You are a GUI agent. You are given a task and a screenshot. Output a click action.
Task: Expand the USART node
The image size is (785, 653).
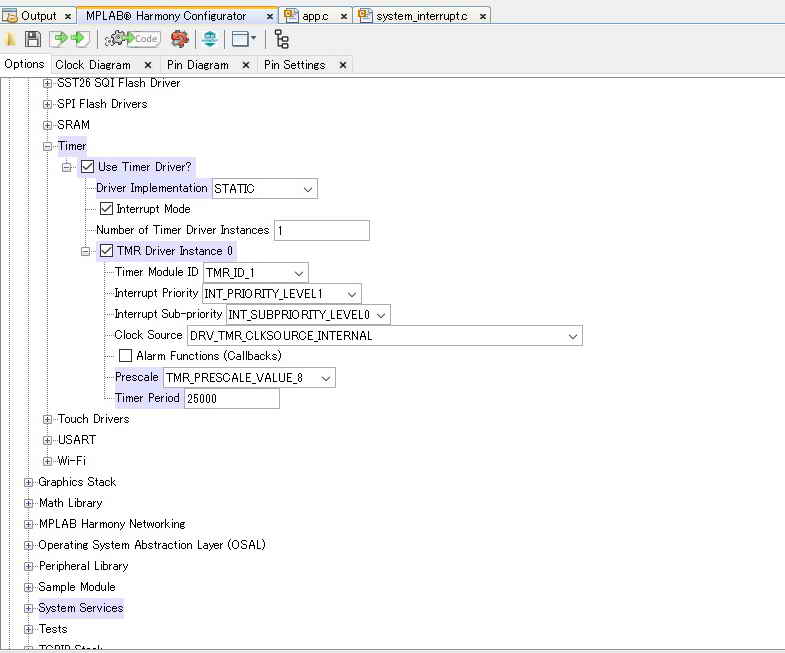[x=48, y=441]
